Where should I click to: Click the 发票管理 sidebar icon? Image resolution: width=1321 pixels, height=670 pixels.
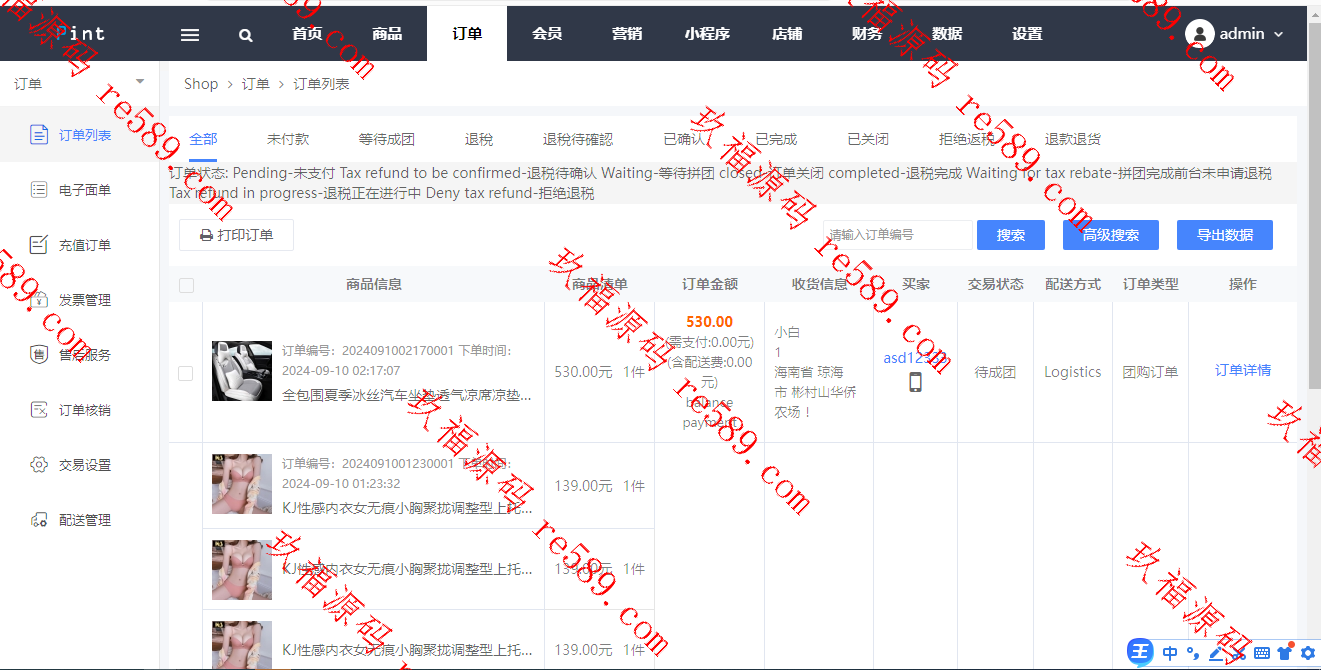pos(39,300)
